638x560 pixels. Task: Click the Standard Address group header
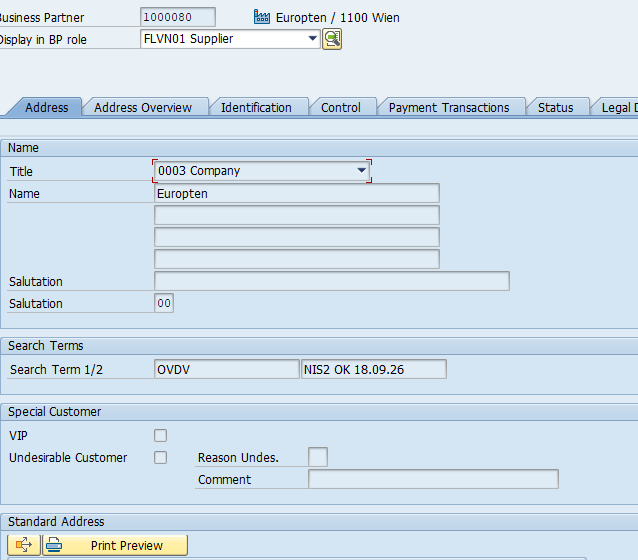tap(56, 521)
